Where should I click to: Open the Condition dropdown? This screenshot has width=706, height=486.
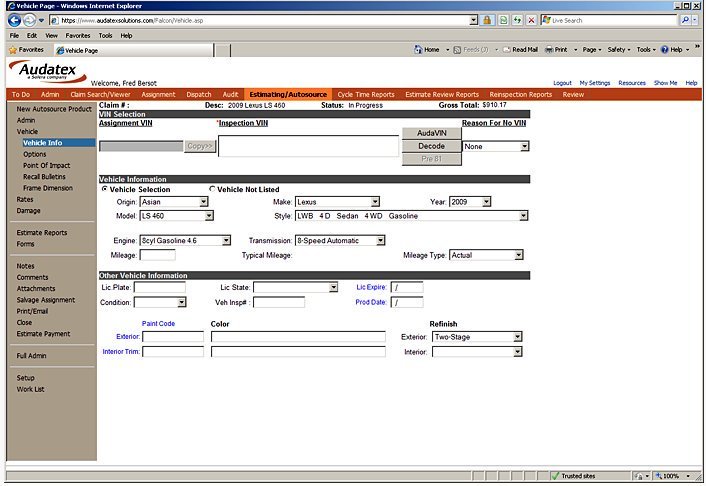click(160, 302)
